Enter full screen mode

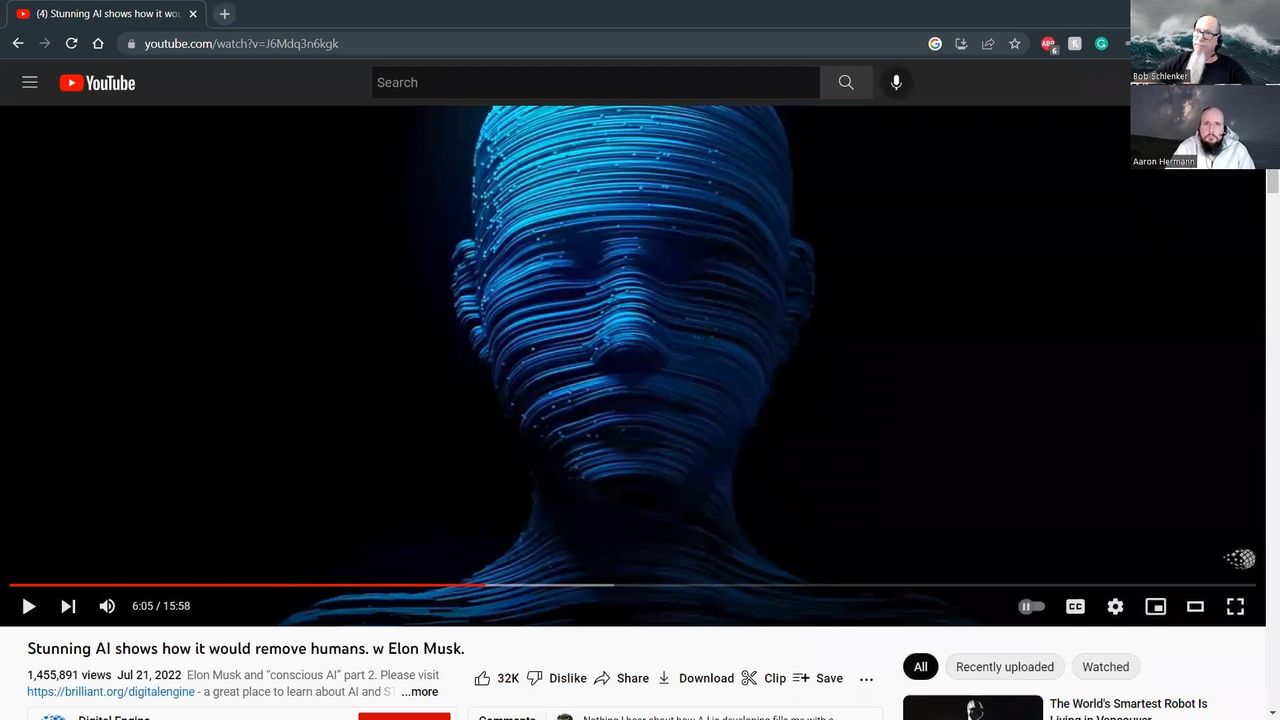(1235, 606)
